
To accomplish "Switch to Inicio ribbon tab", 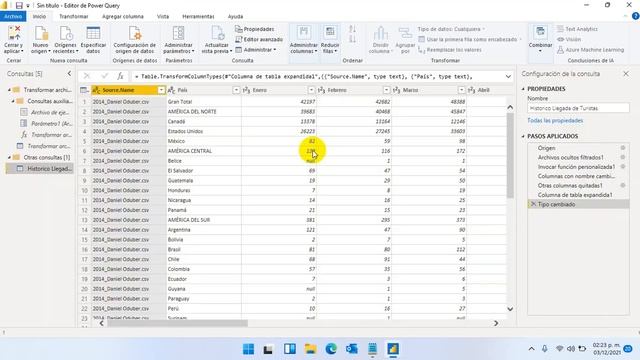I will click(39, 16).
